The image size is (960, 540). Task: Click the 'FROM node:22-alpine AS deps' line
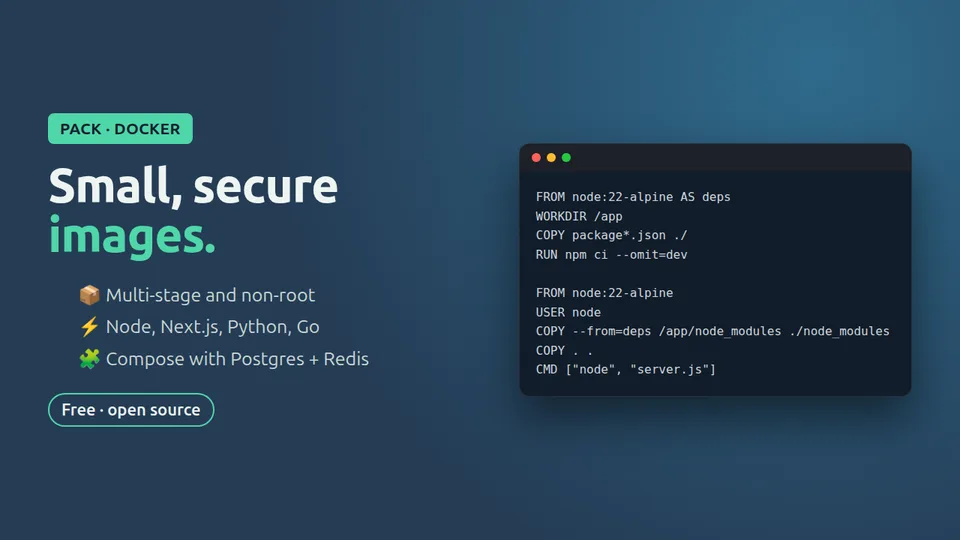pos(633,197)
